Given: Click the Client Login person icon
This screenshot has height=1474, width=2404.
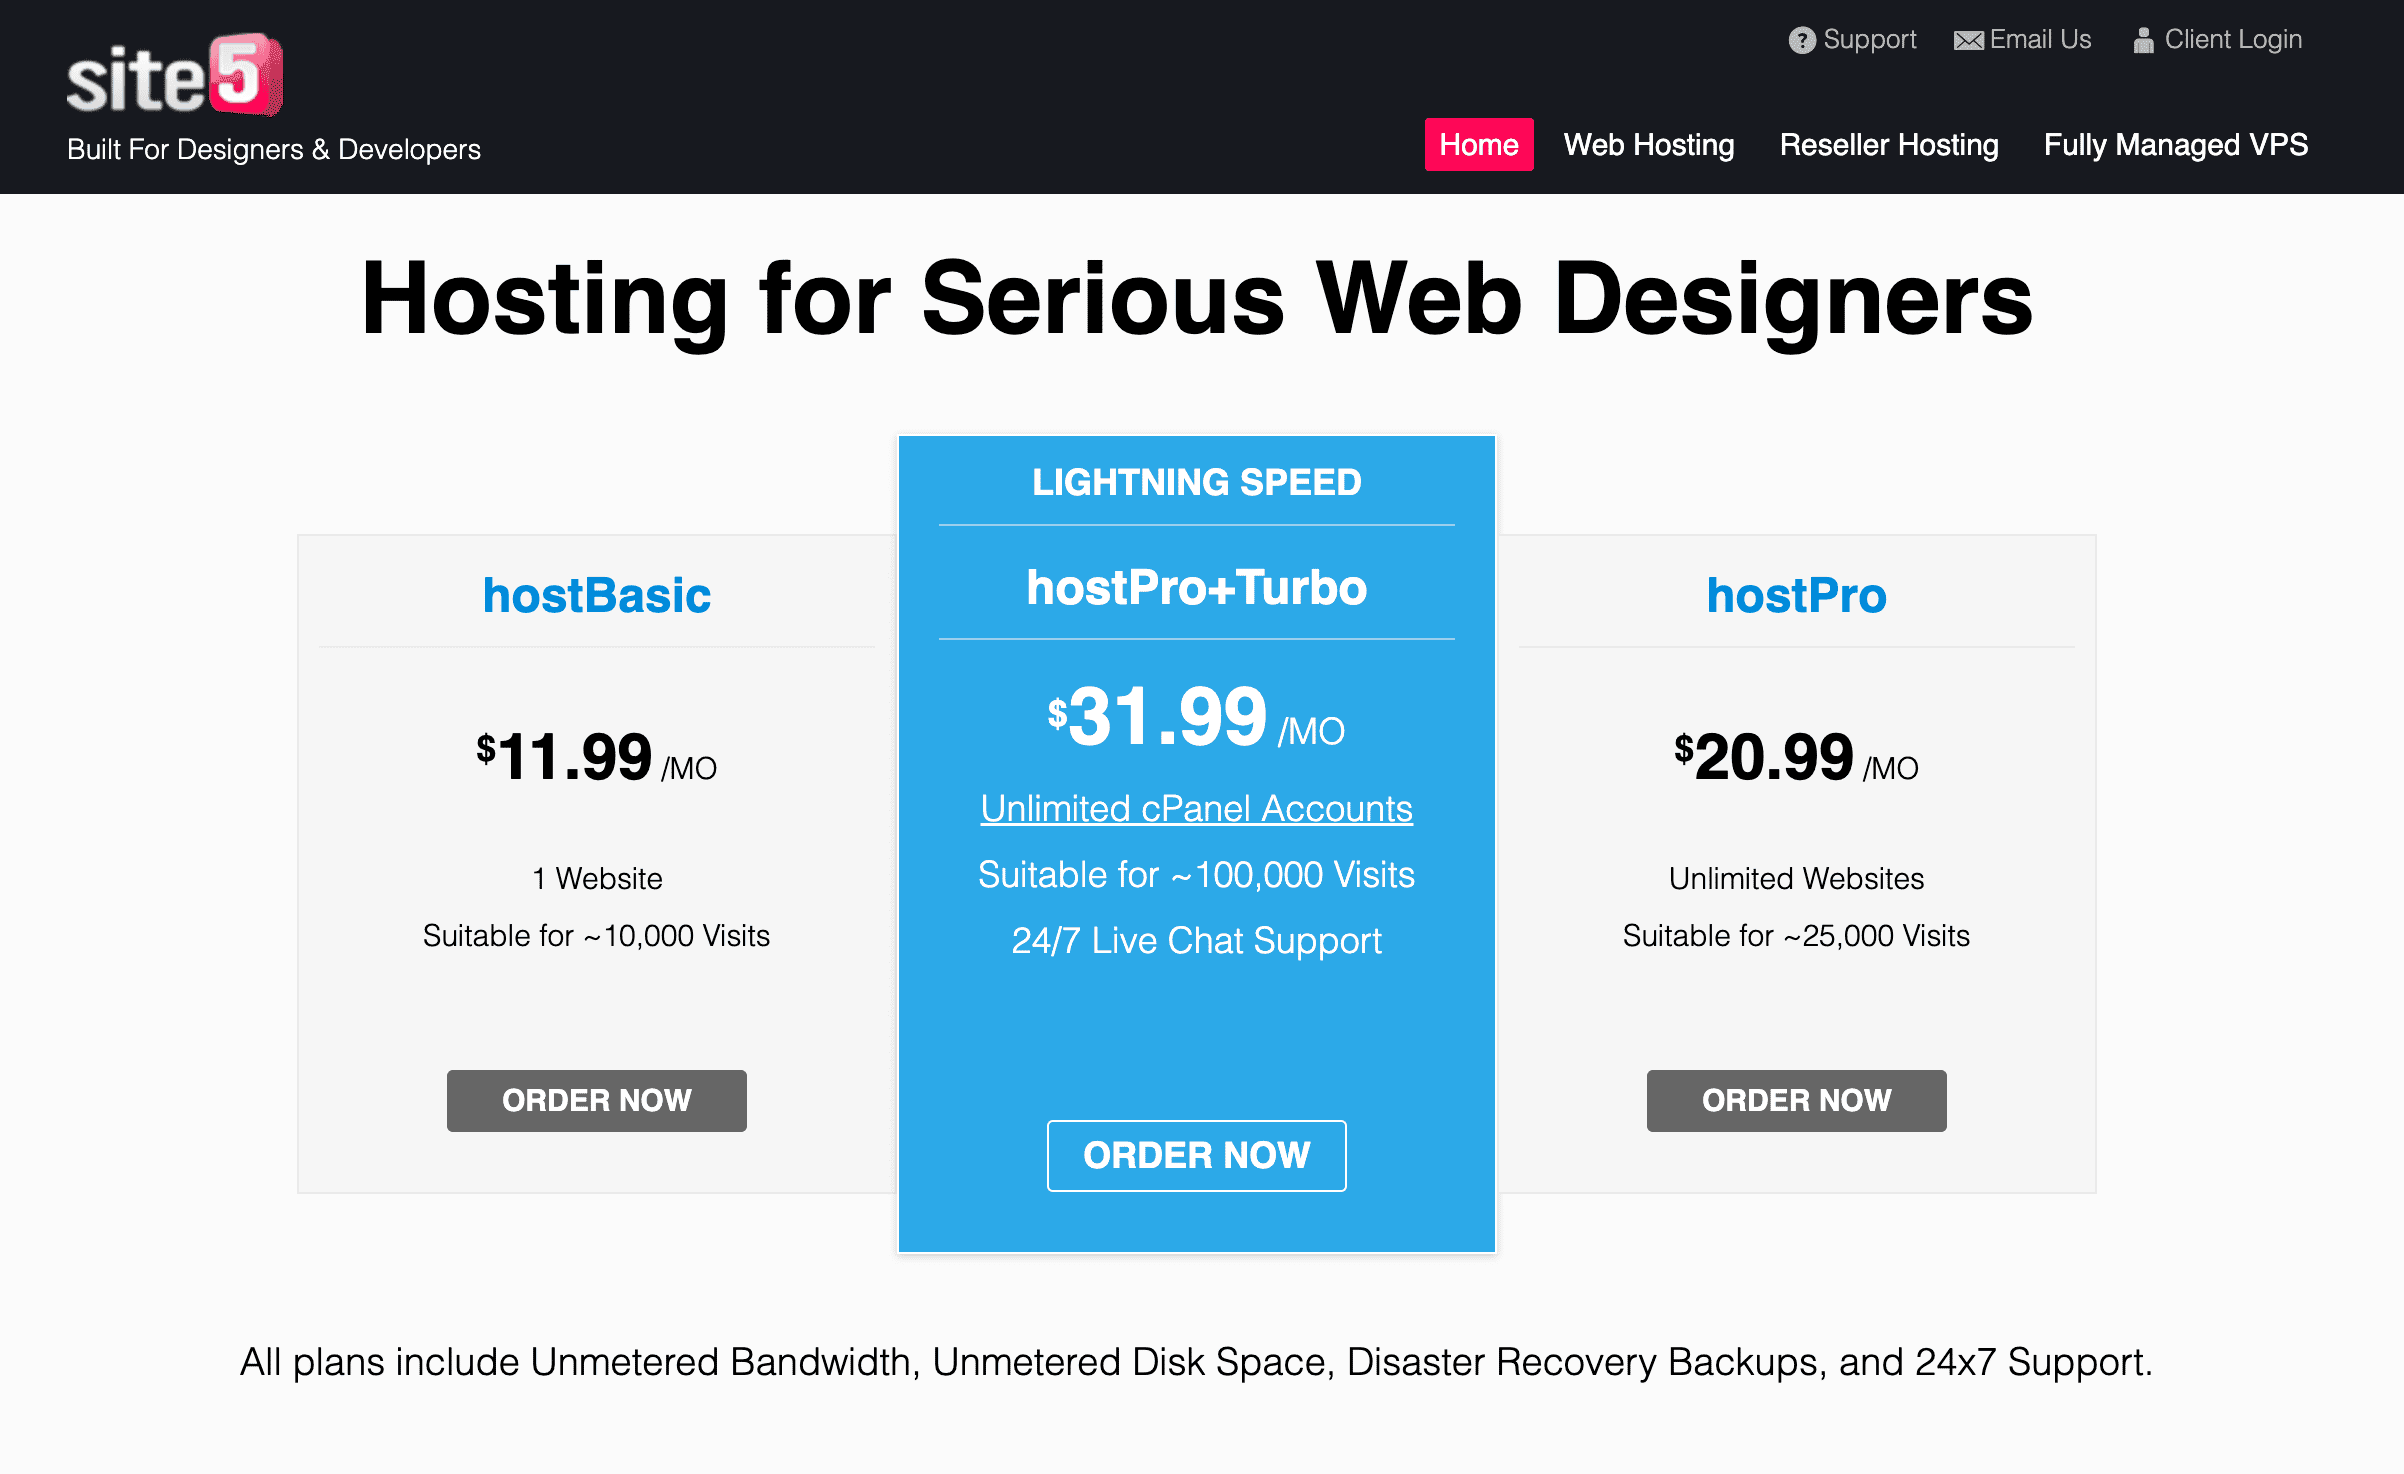Looking at the screenshot, I should point(2142,40).
